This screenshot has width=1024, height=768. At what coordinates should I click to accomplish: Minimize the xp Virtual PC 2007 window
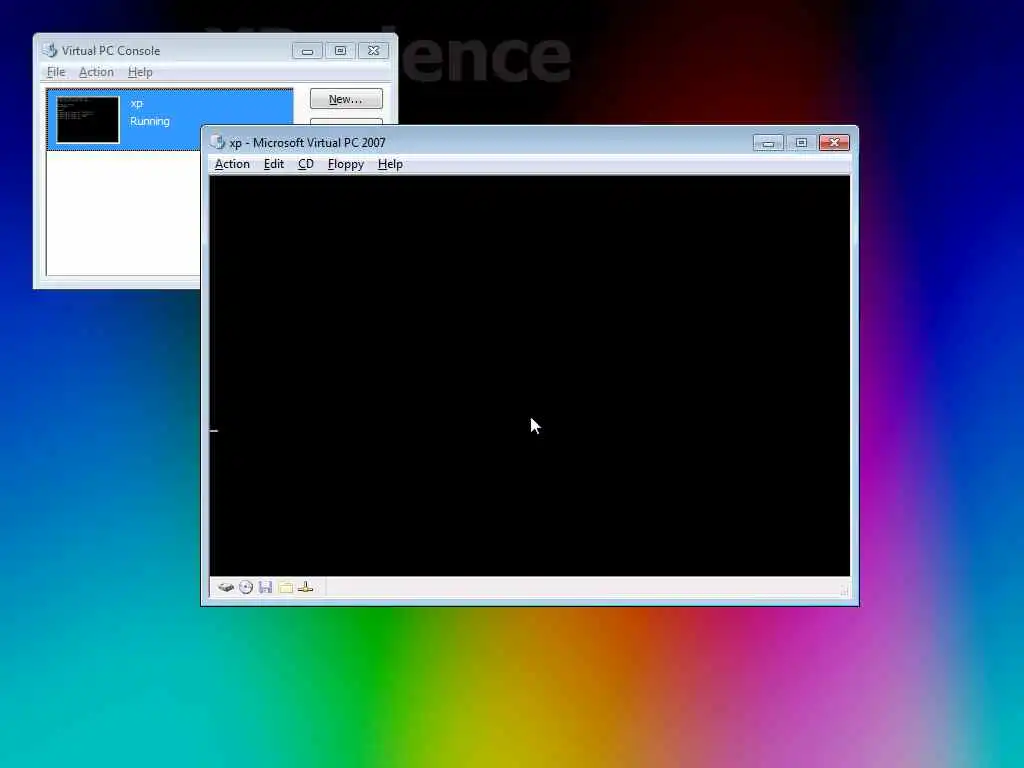[x=768, y=142]
